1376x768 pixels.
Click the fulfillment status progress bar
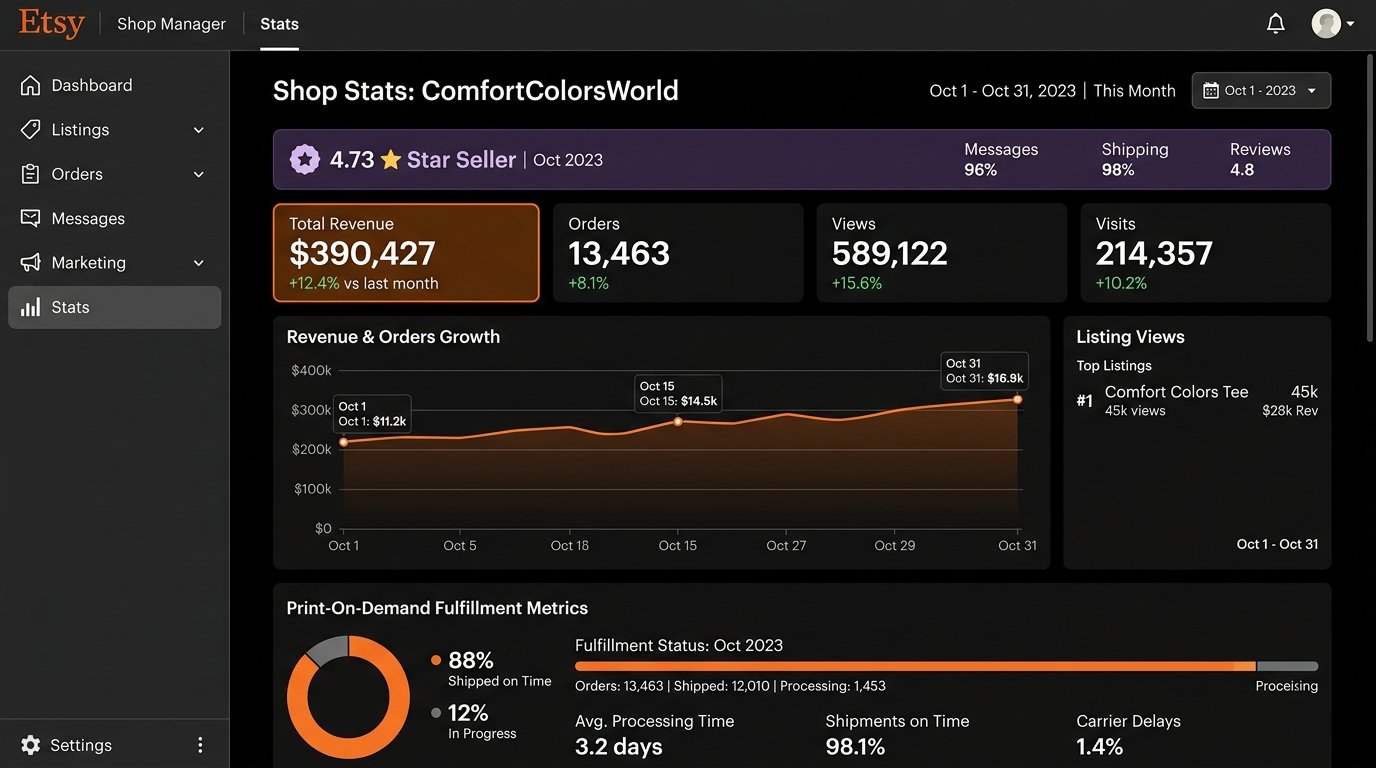tap(946, 666)
